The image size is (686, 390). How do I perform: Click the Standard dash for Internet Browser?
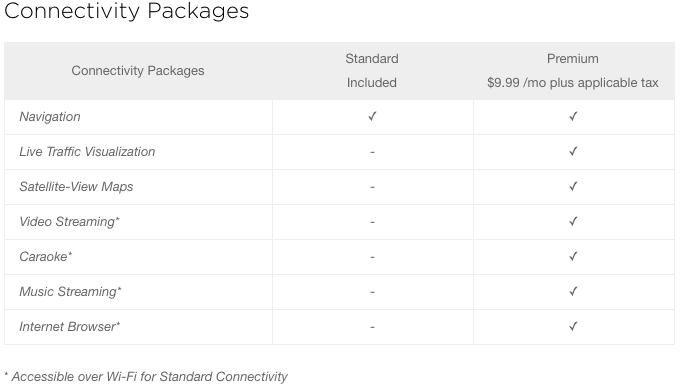372,327
